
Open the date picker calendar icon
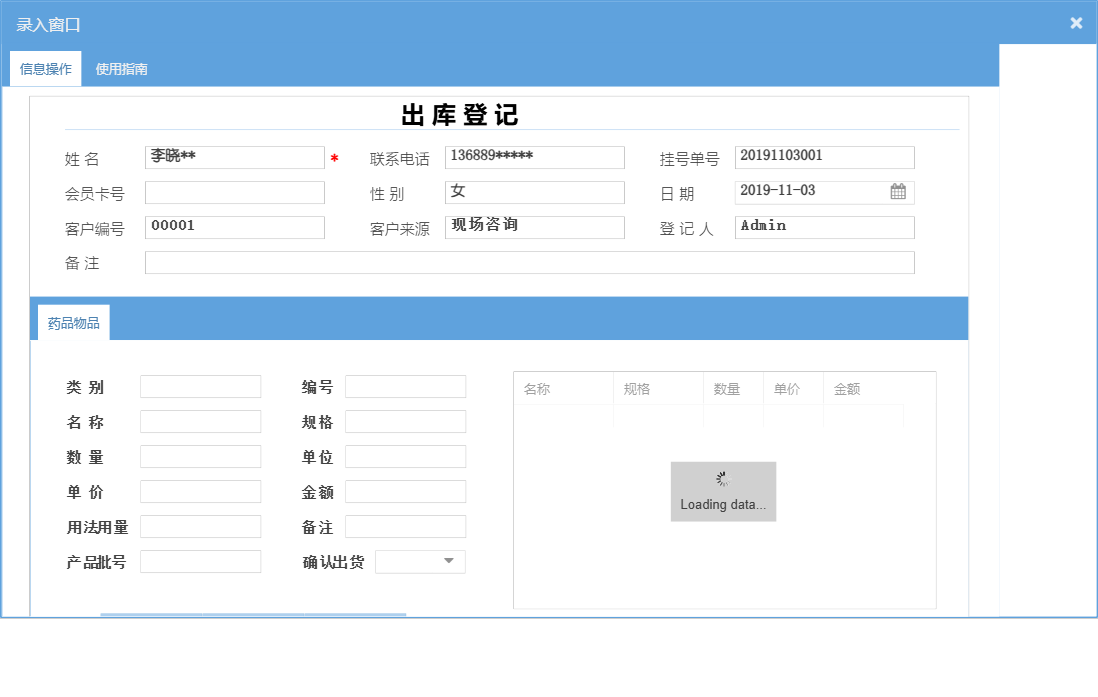899,191
